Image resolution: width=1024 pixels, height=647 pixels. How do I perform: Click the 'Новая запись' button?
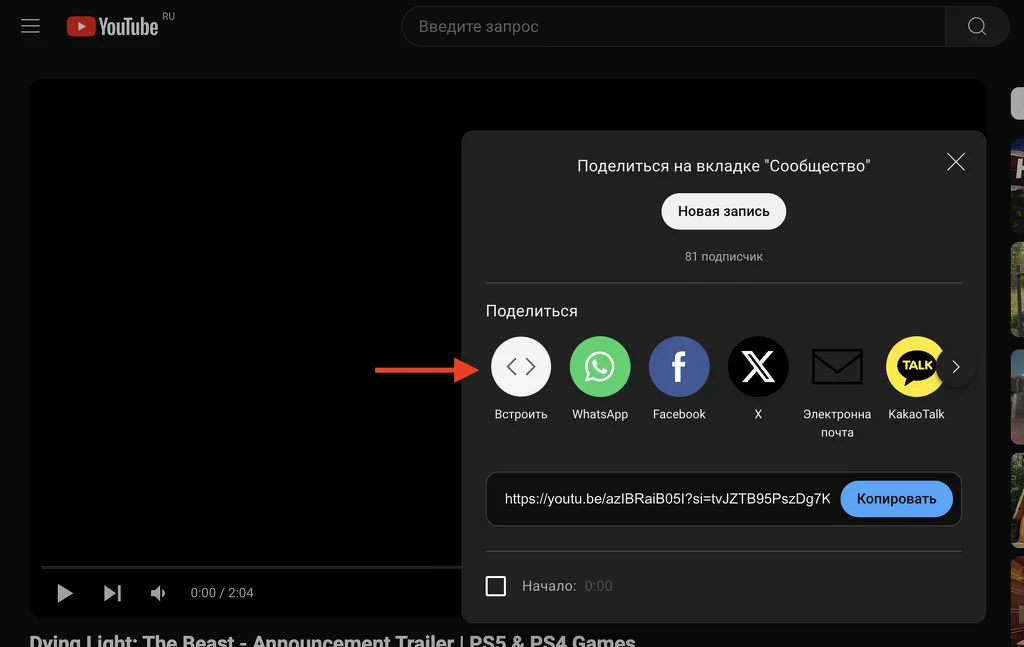pyautogui.click(x=724, y=212)
